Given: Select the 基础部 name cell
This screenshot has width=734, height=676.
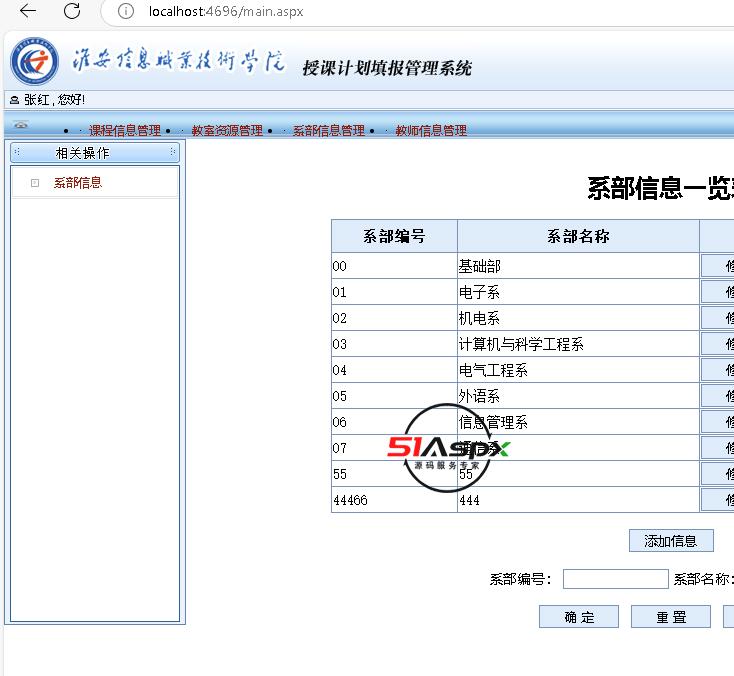Looking at the screenshot, I should tap(578, 266).
